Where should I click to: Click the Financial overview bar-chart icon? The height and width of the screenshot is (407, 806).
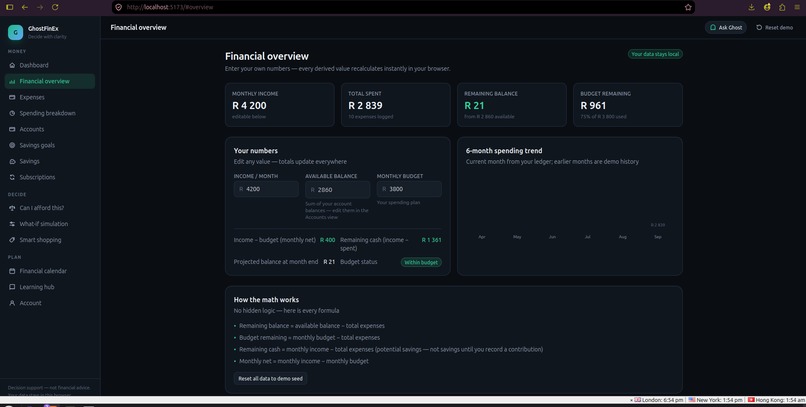12,81
